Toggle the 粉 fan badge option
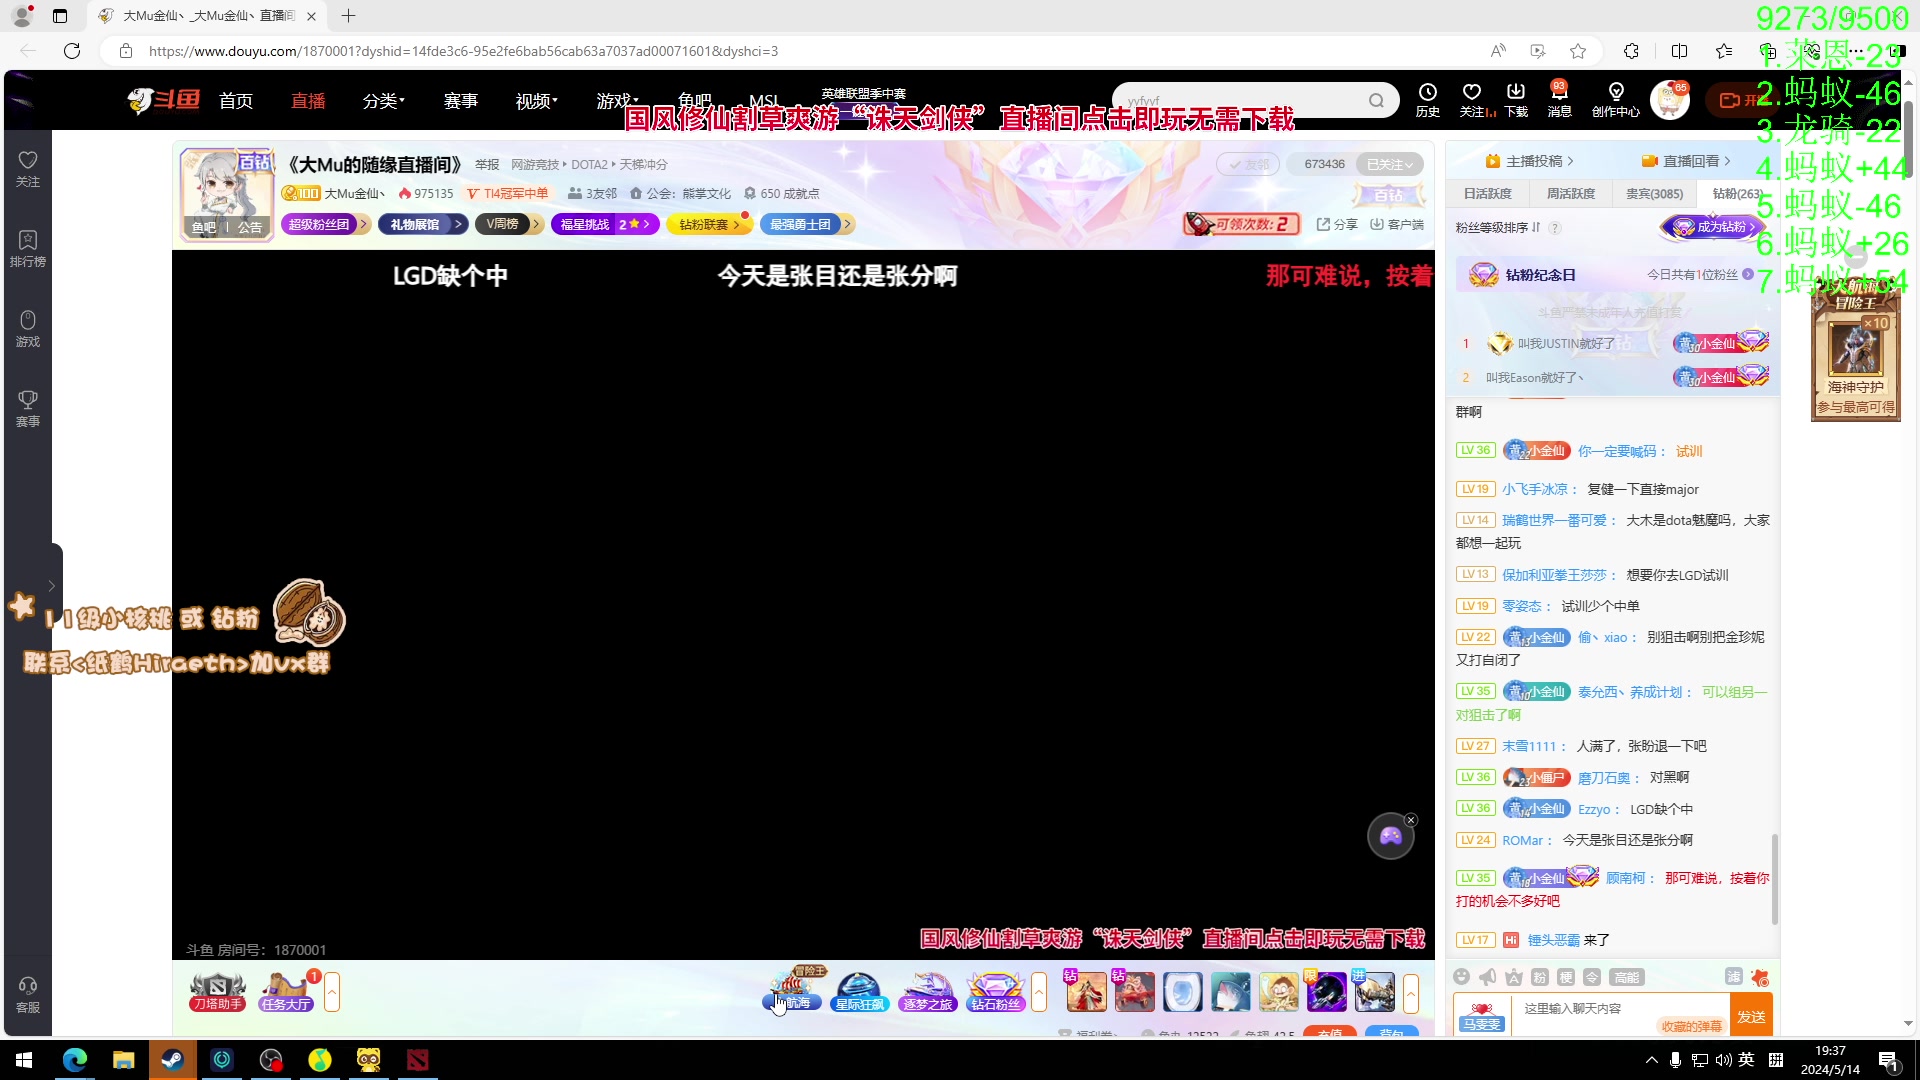 pos(1539,977)
